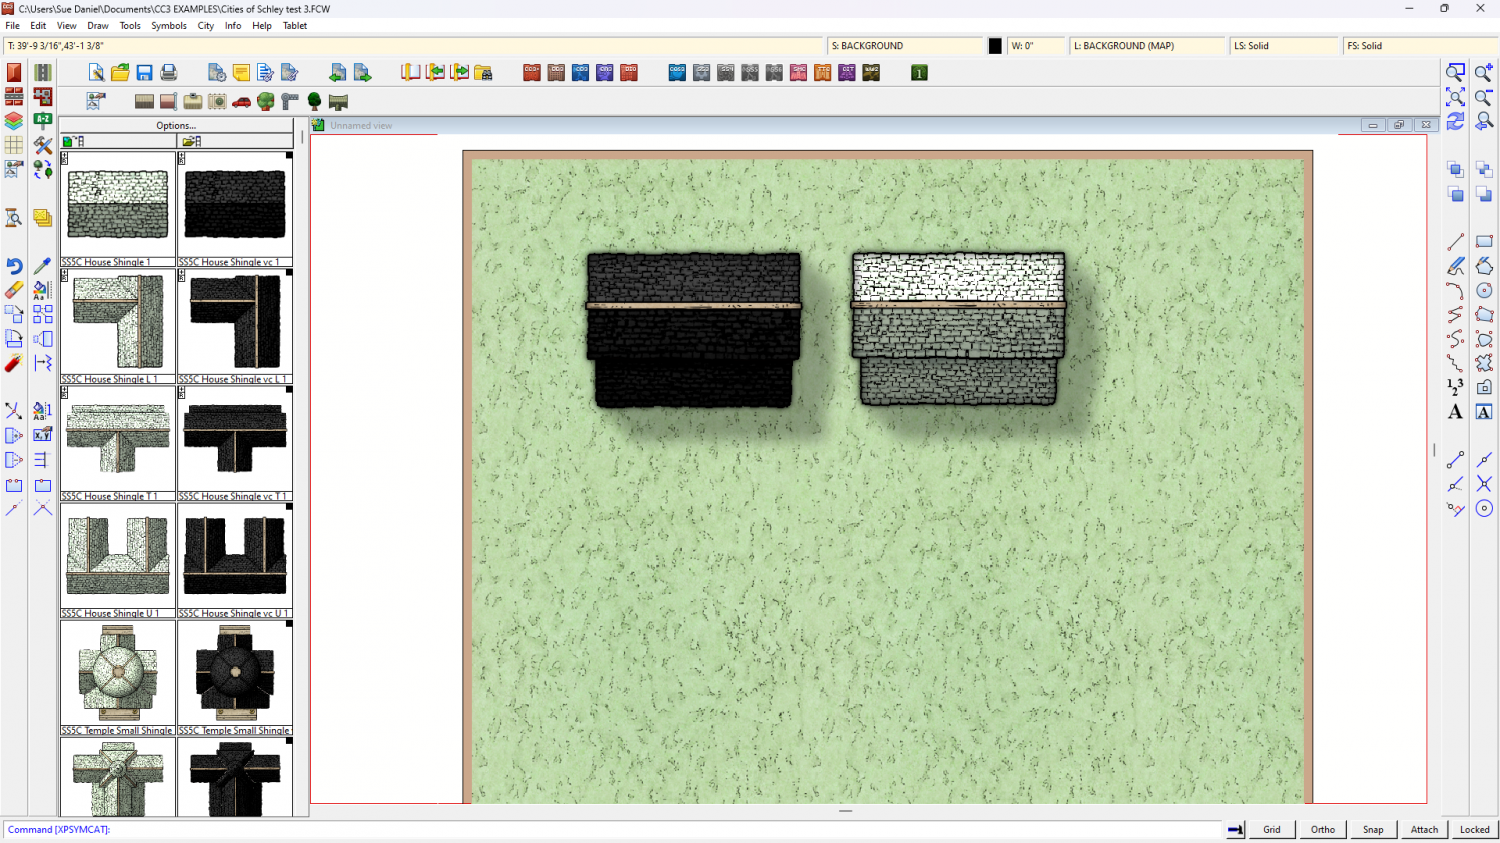The image size is (1500, 843).
Task: Zoom out with the magnifier minus icon
Action: 1484,96
